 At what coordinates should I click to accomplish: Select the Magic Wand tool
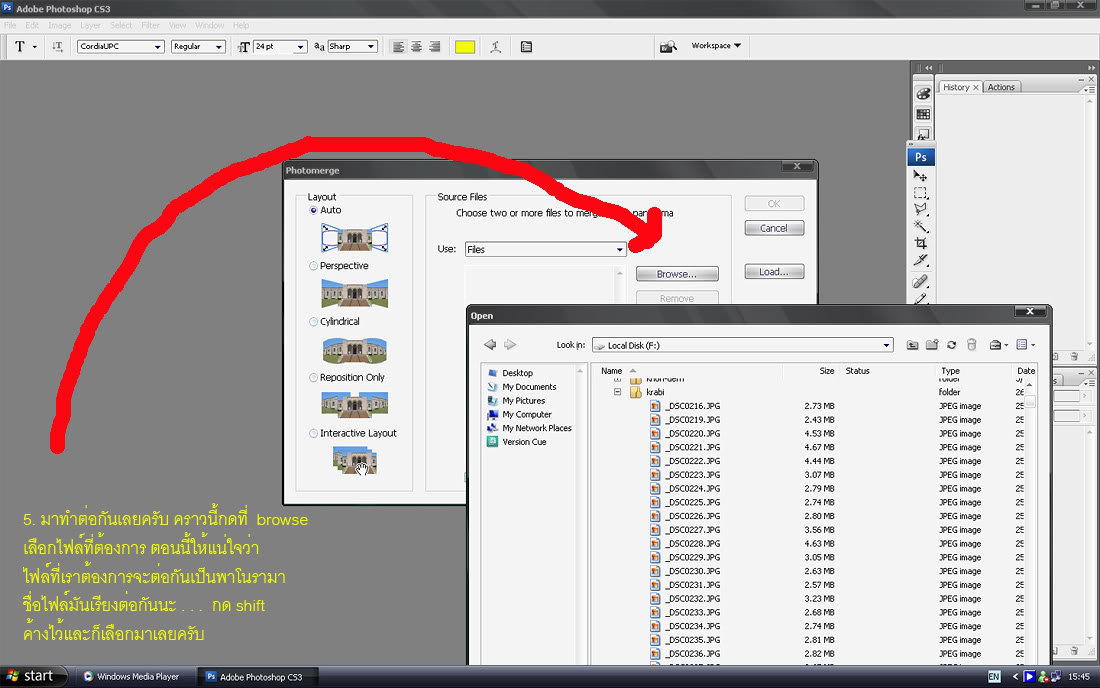[x=920, y=227]
